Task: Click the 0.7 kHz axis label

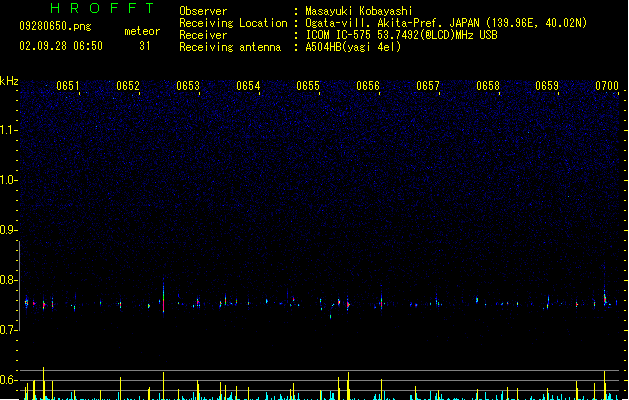Action: click(8, 330)
